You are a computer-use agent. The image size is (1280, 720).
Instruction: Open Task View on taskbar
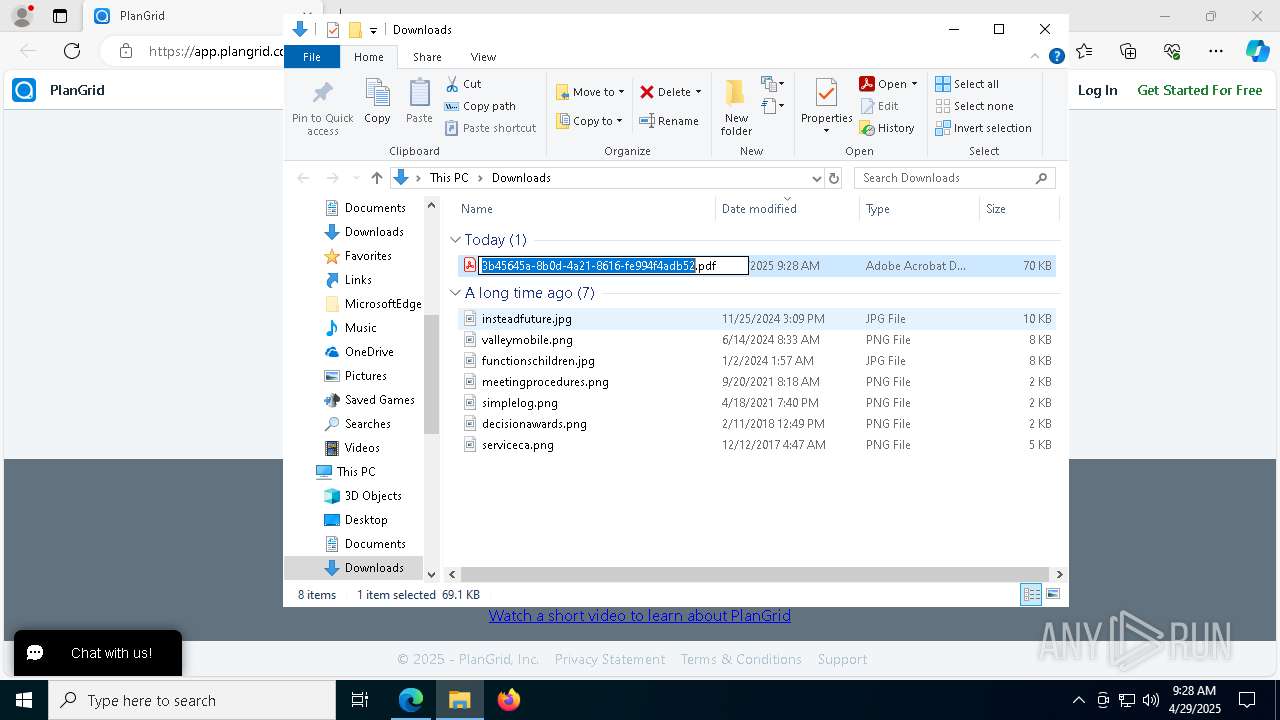pyautogui.click(x=360, y=700)
